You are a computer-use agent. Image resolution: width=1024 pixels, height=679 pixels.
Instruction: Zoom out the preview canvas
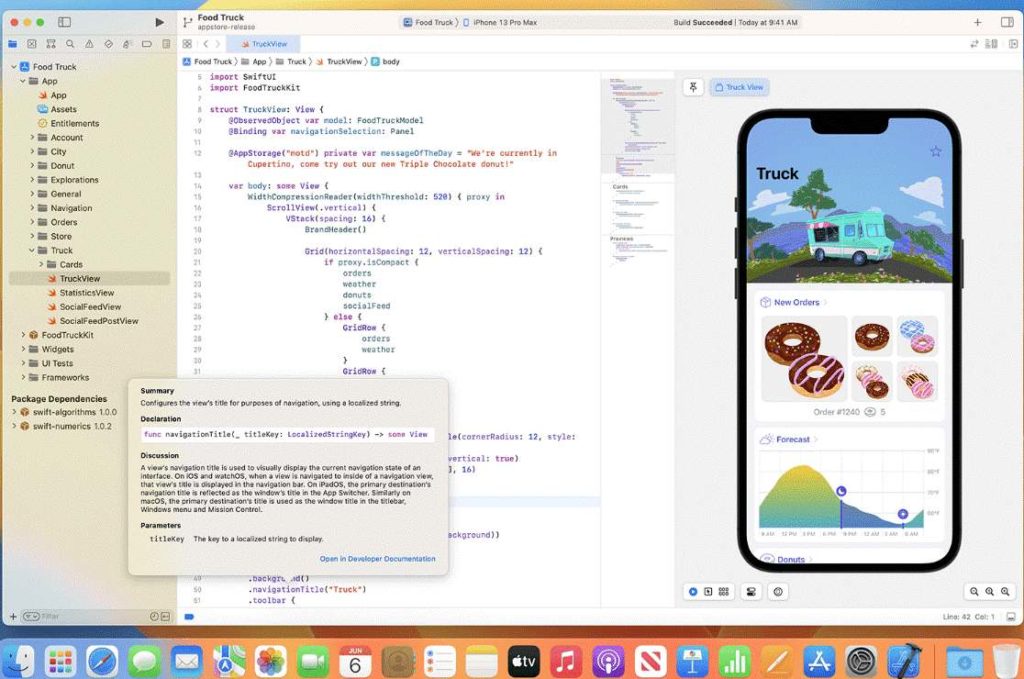pyautogui.click(x=974, y=592)
